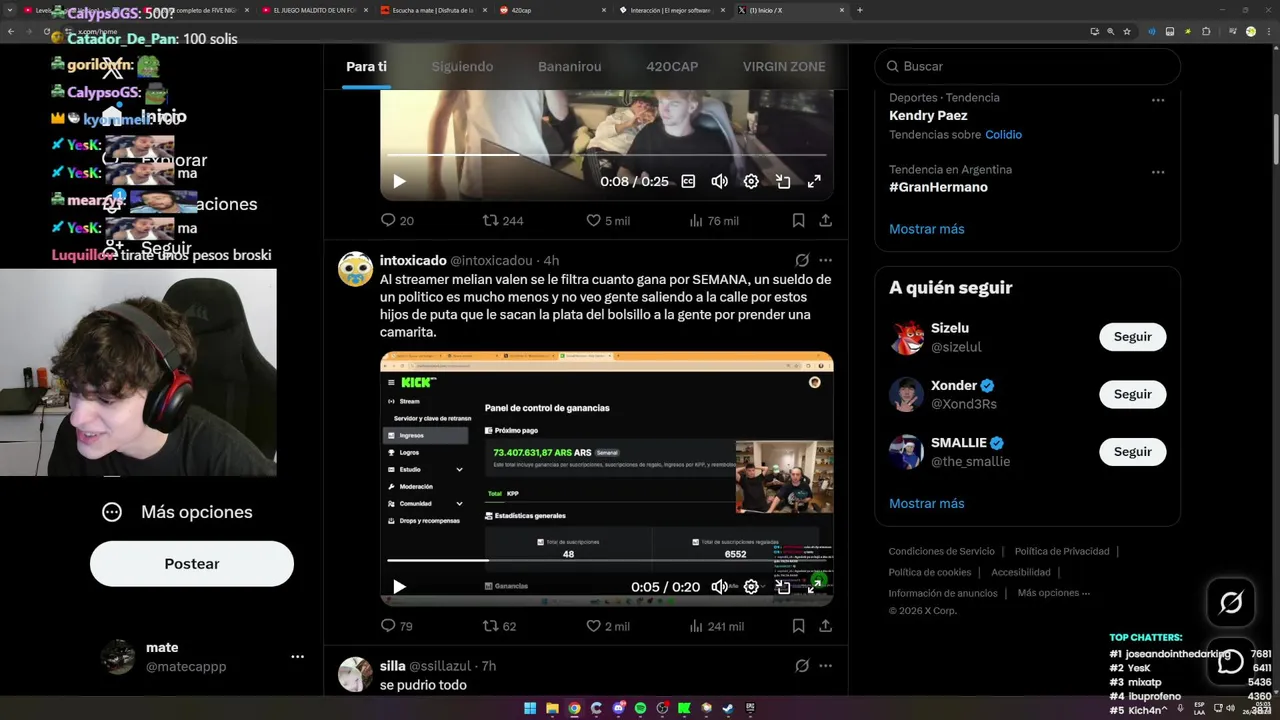This screenshot has height=720, width=1280.
Task: Open Grok icon on intoxicado's post
Action: click(802, 260)
